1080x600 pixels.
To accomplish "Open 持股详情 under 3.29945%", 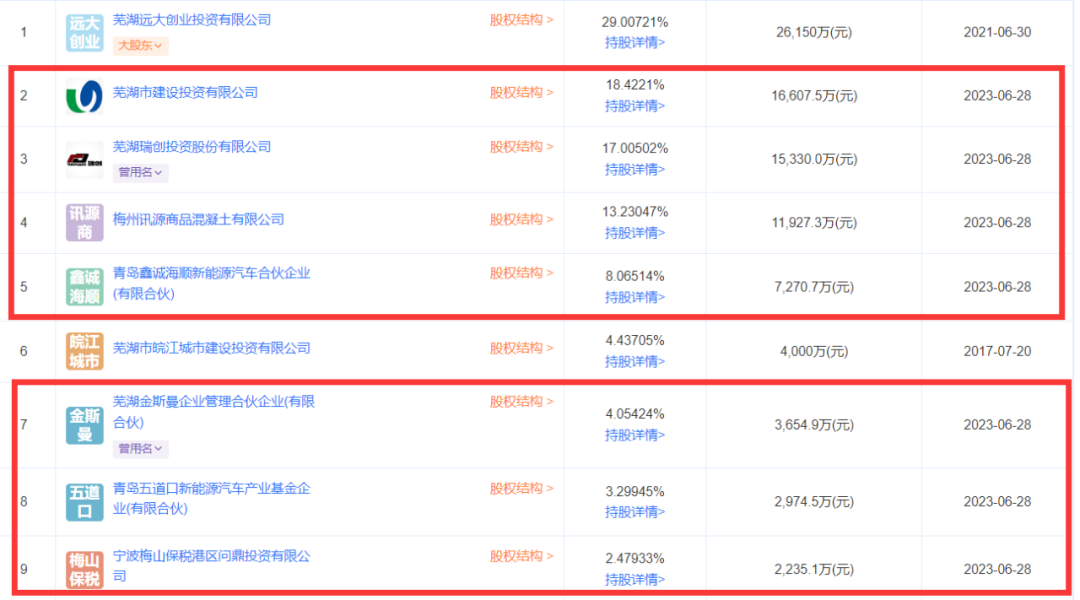I will pyautogui.click(x=634, y=512).
